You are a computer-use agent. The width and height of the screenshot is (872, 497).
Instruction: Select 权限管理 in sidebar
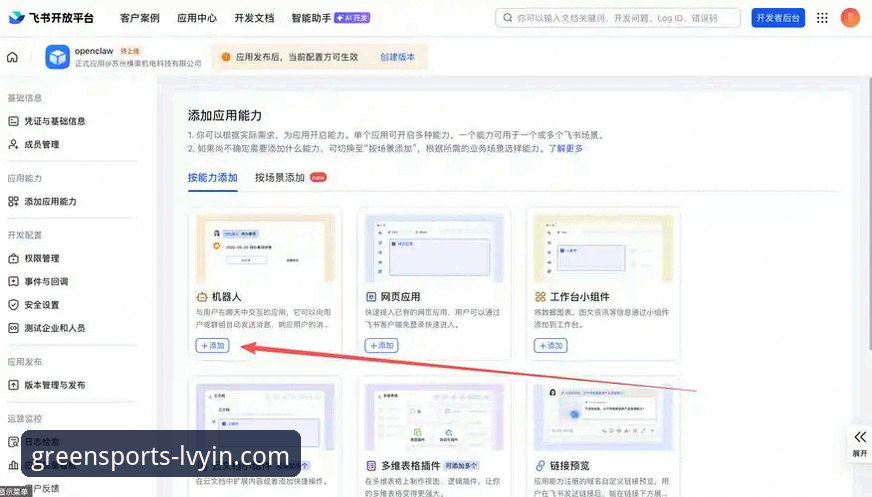(x=42, y=259)
